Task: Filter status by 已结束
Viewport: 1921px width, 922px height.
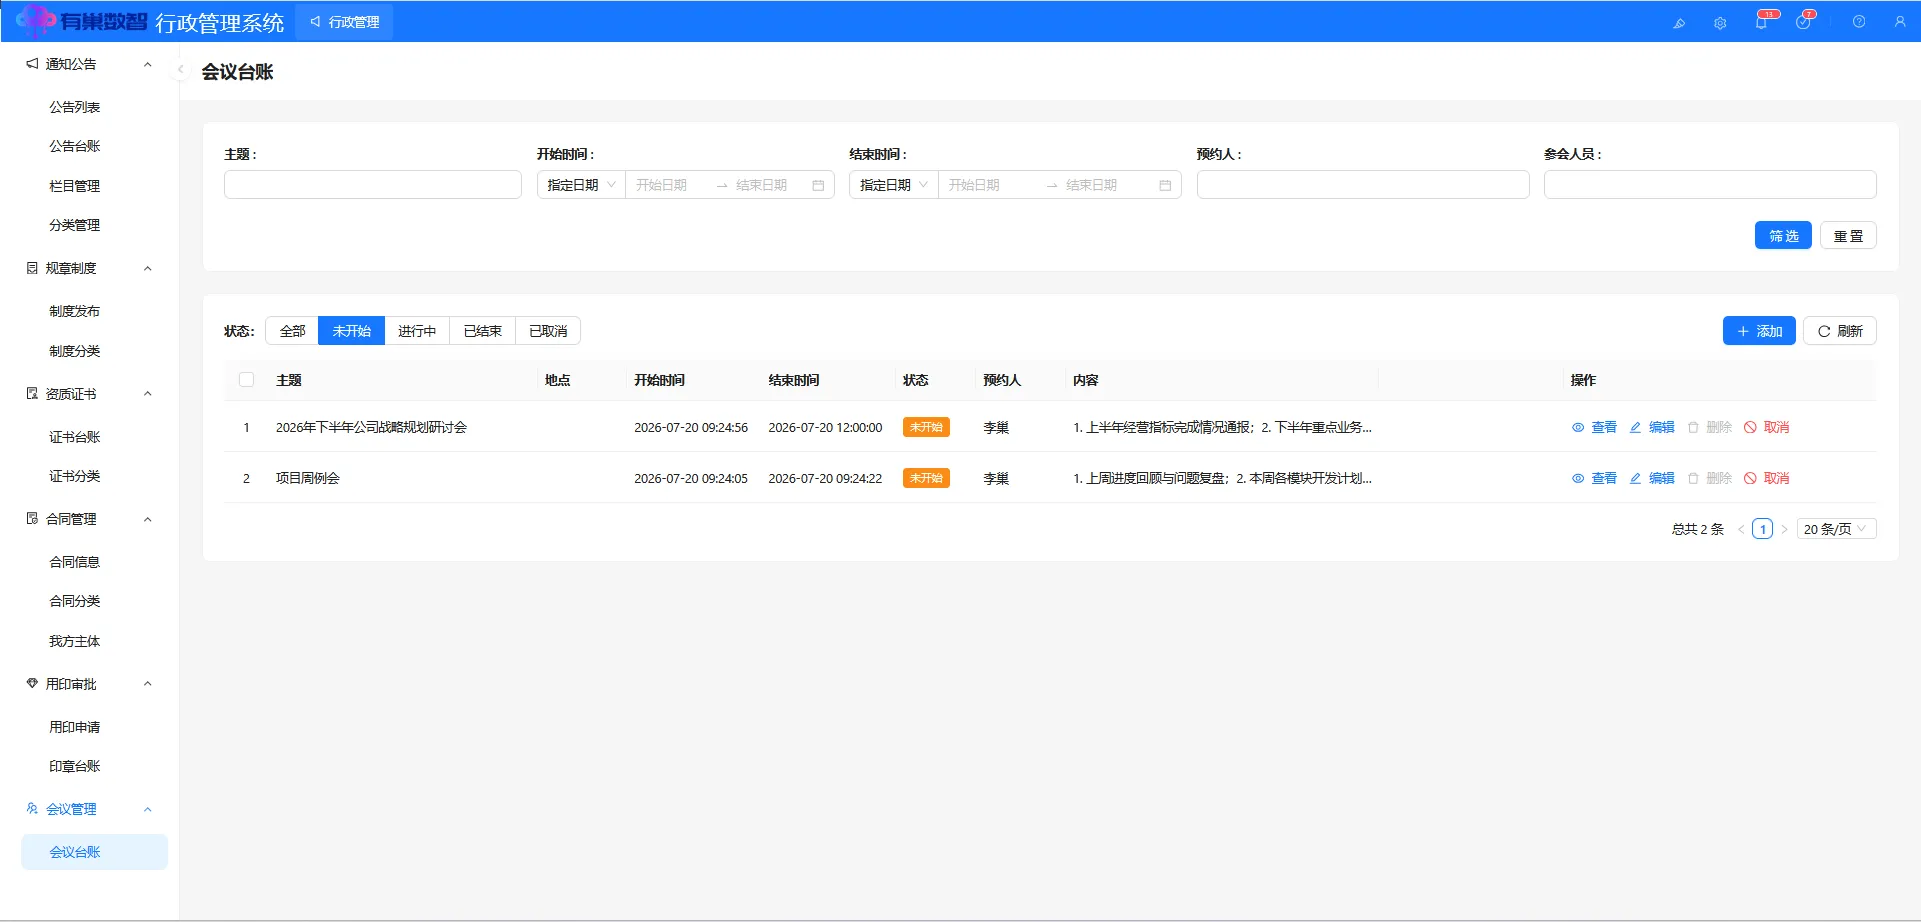Action: (483, 331)
